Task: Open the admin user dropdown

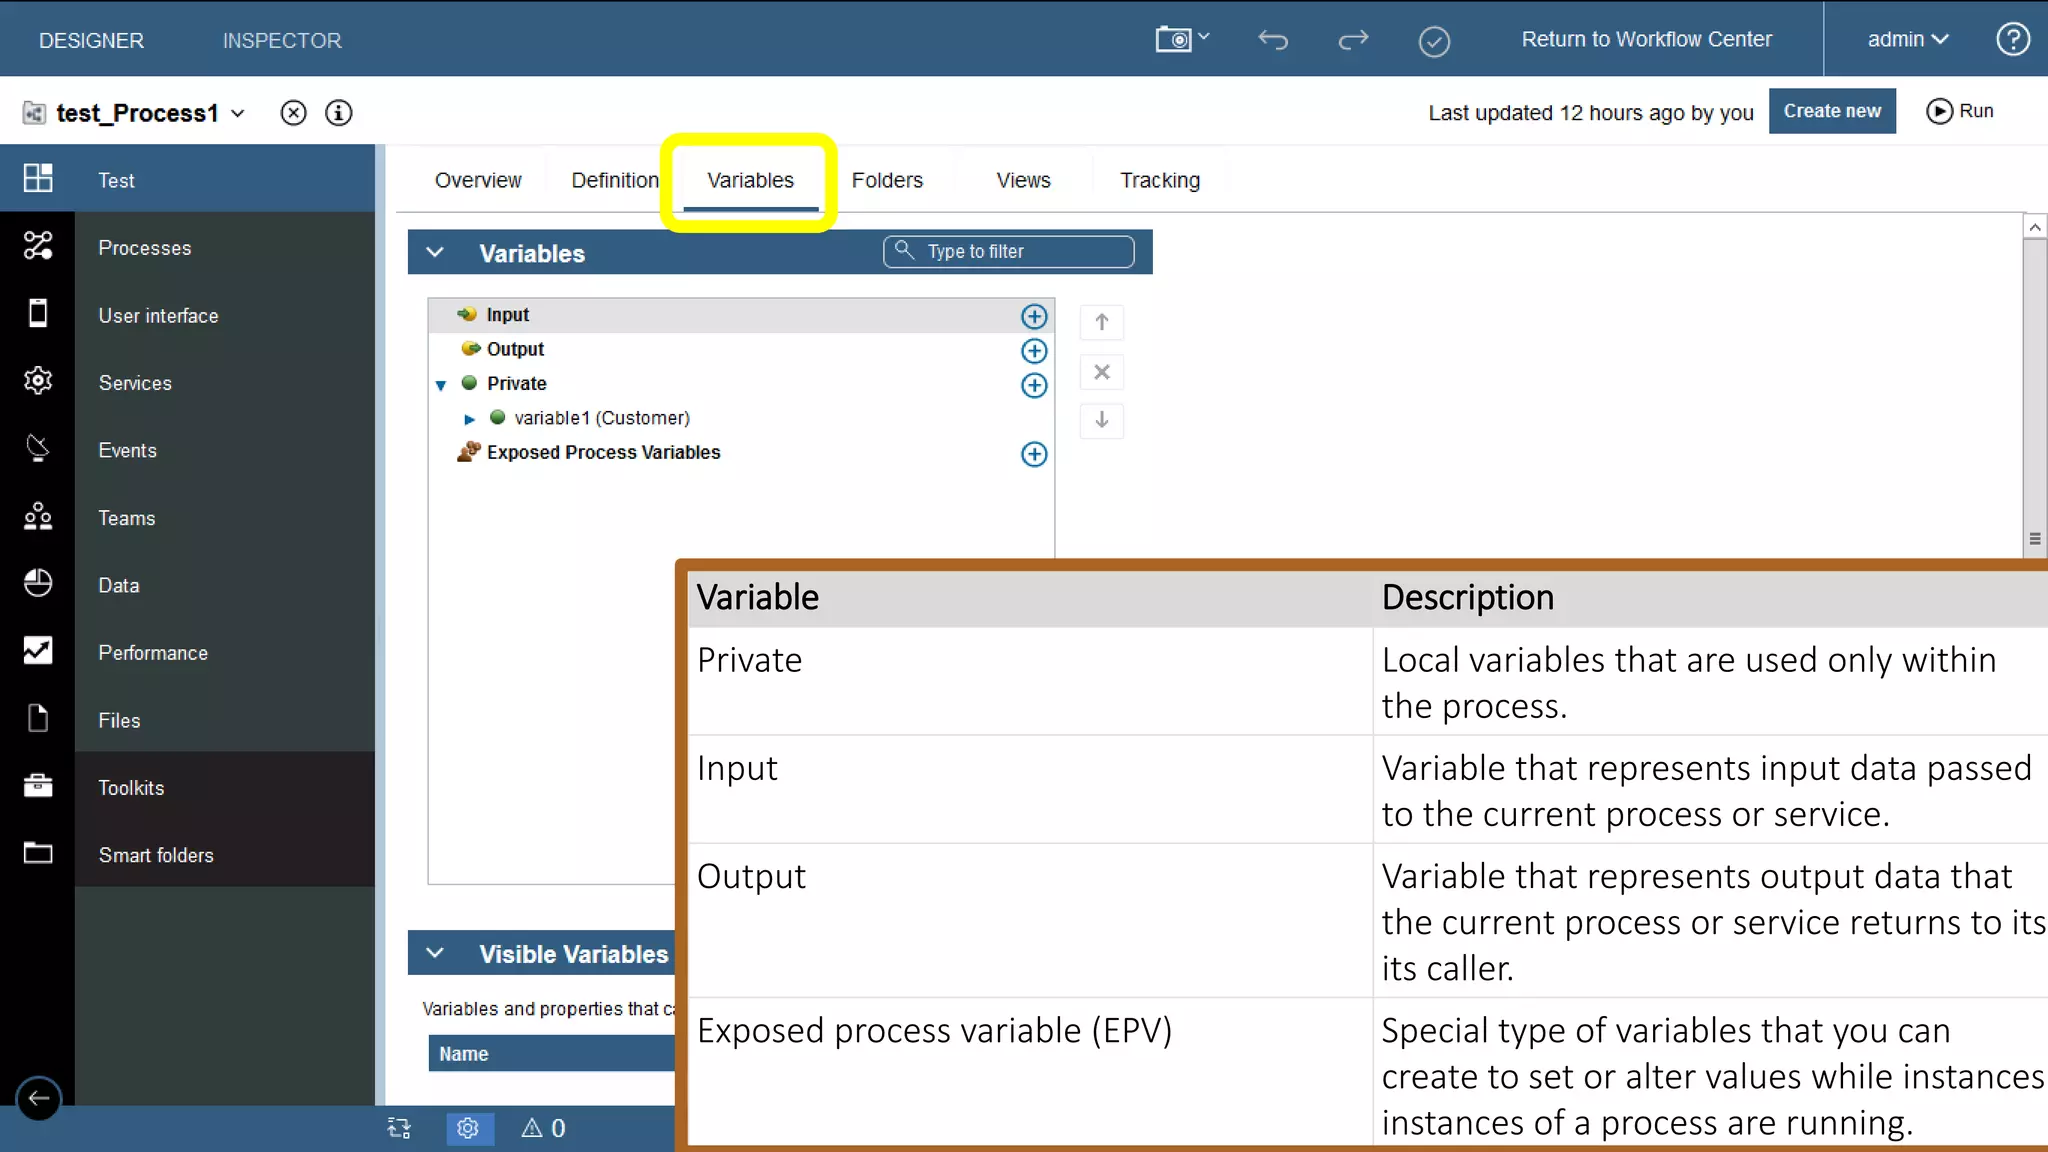Action: point(1907,40)
